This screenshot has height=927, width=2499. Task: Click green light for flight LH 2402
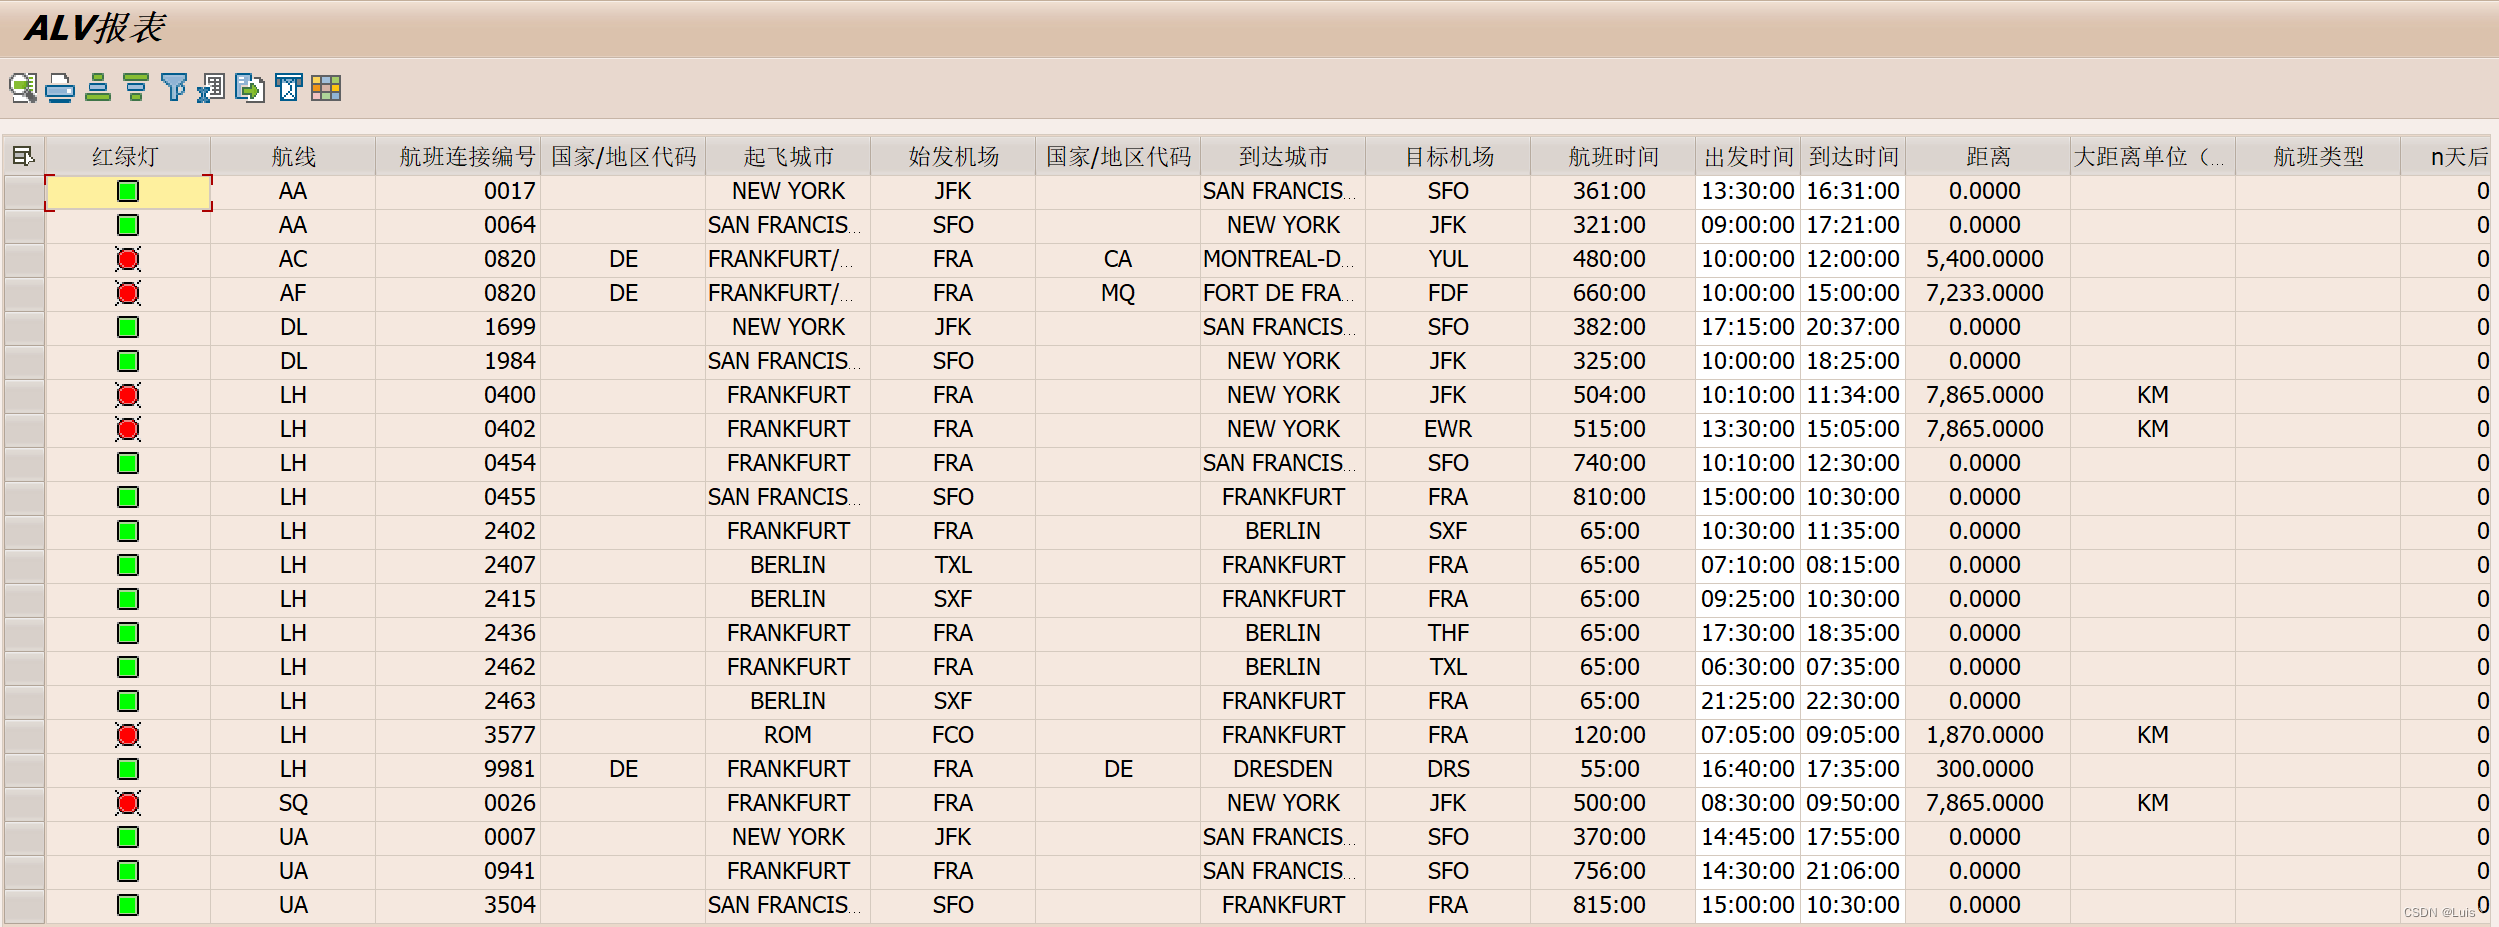(128, 531)
